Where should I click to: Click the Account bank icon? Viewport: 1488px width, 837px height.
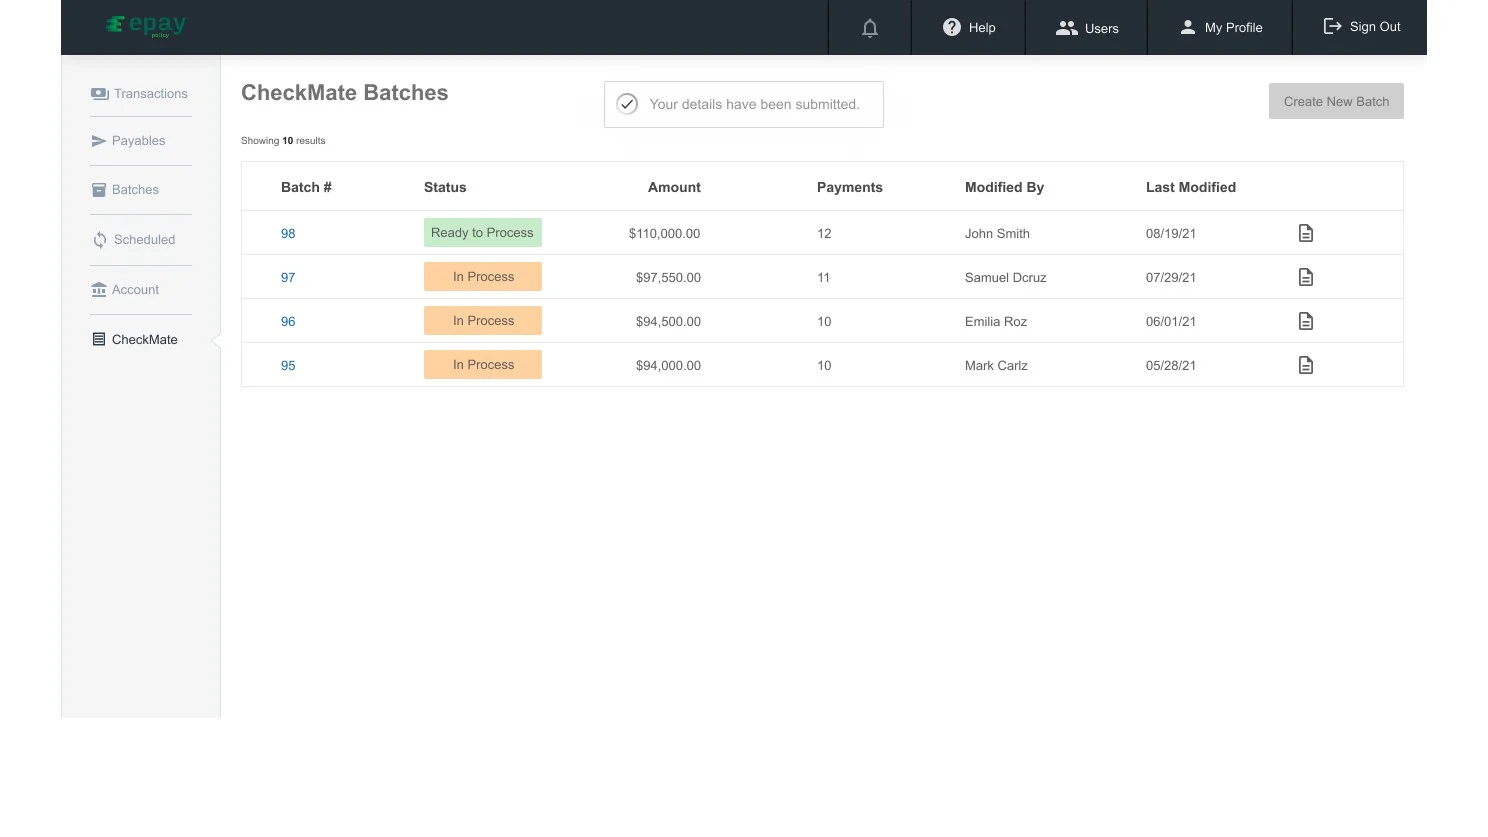(99, 290)
